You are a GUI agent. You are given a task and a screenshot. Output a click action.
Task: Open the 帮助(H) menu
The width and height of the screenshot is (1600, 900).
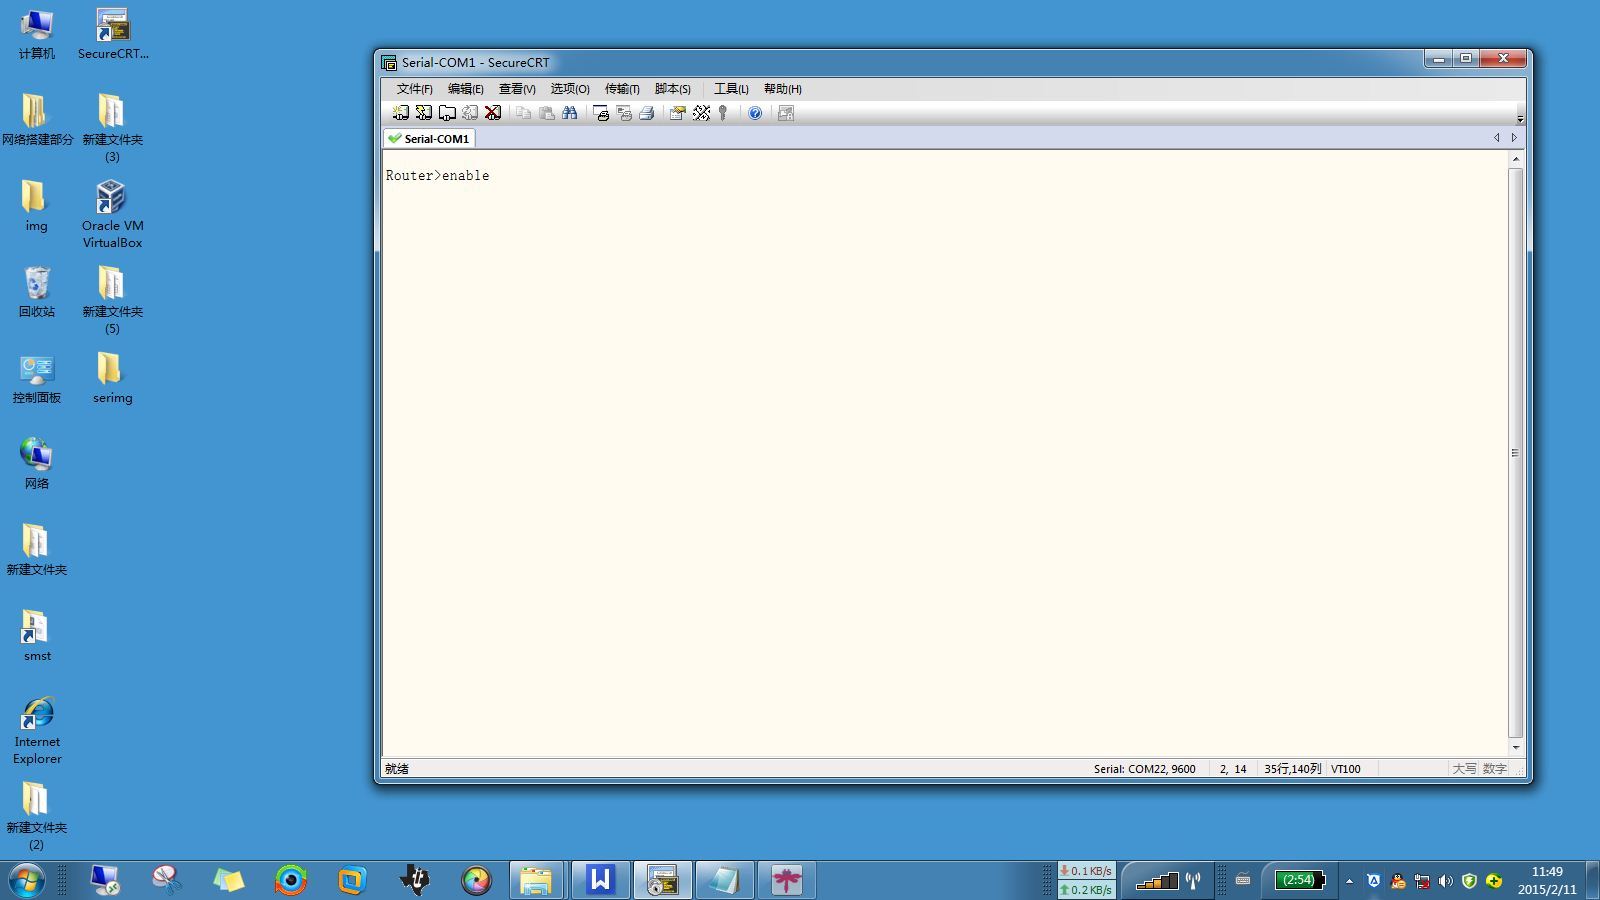click(x=783, y=89)
